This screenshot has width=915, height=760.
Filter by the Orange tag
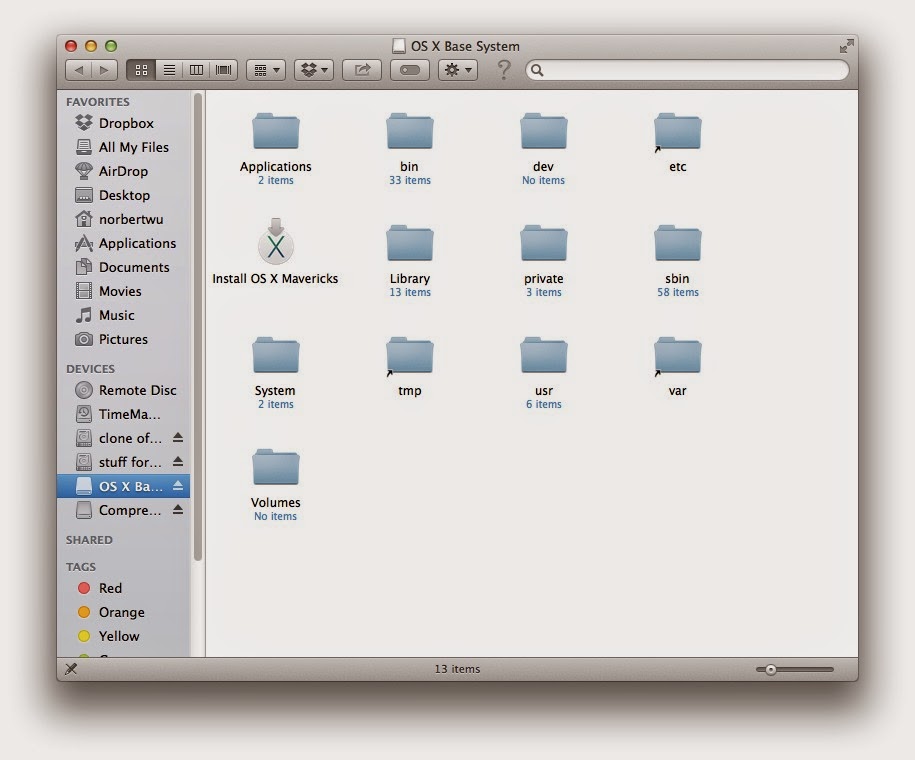(x=111, y=612)
